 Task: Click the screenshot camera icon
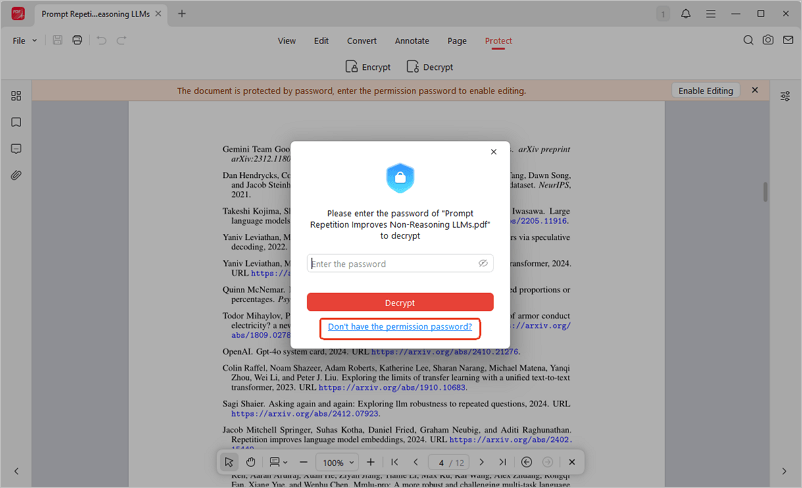[x=768, y=40]
